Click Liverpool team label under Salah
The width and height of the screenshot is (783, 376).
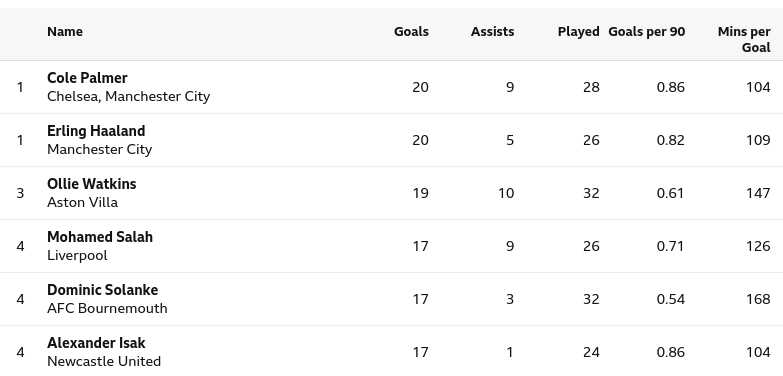coord(77,255)
